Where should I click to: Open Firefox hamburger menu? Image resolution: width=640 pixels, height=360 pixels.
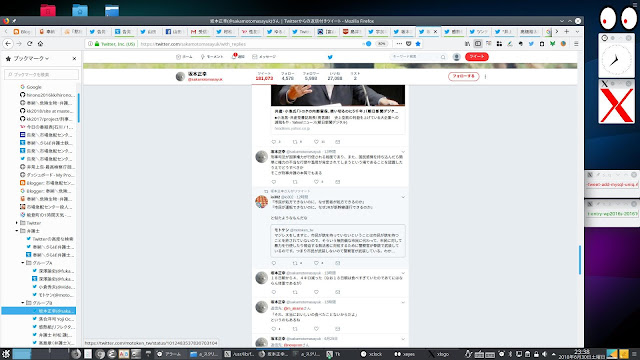576,44
